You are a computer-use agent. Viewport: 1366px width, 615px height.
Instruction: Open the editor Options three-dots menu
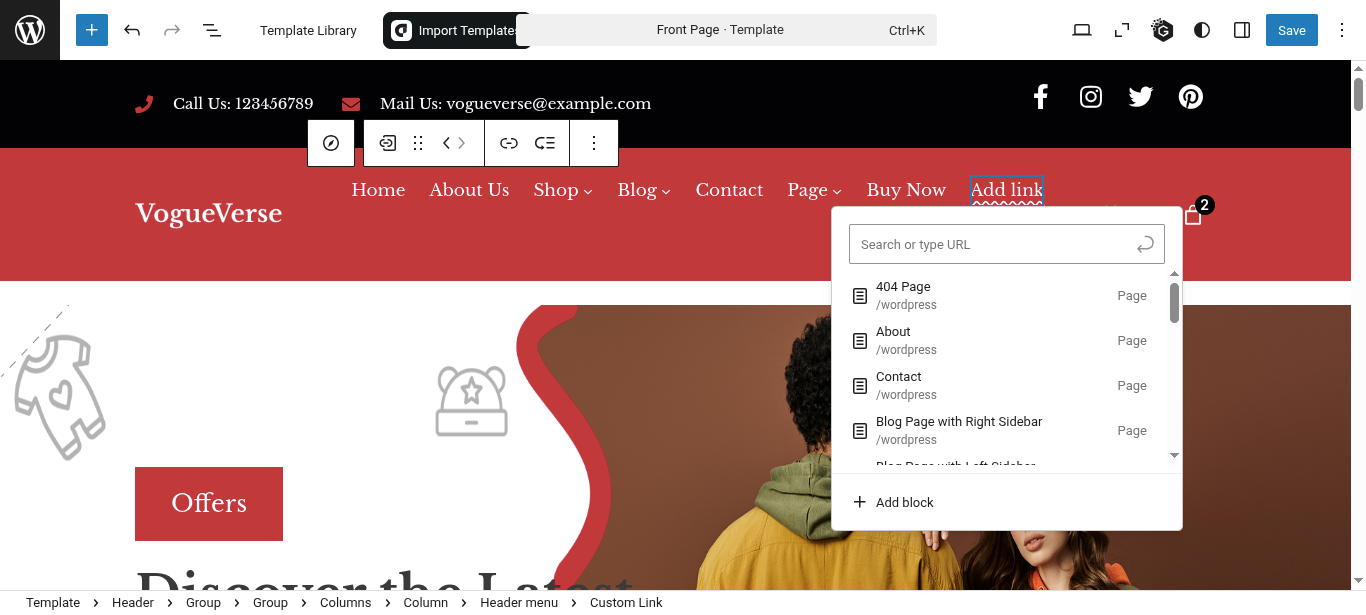point(1342,30)
